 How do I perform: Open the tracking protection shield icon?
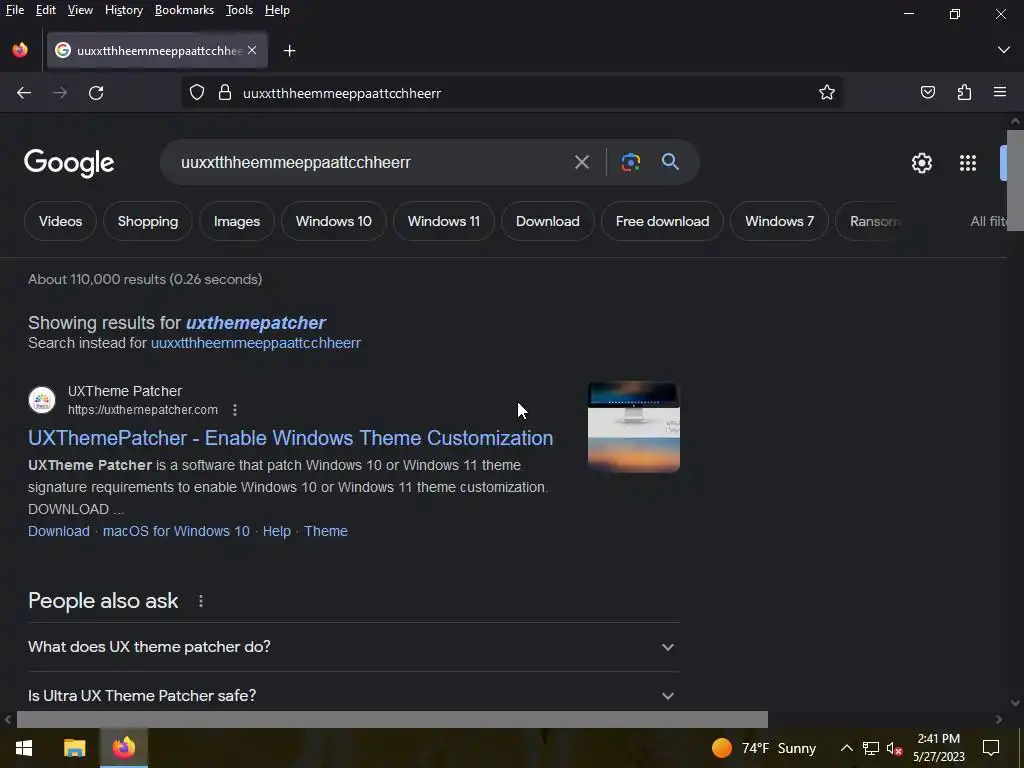pos(197,93)
